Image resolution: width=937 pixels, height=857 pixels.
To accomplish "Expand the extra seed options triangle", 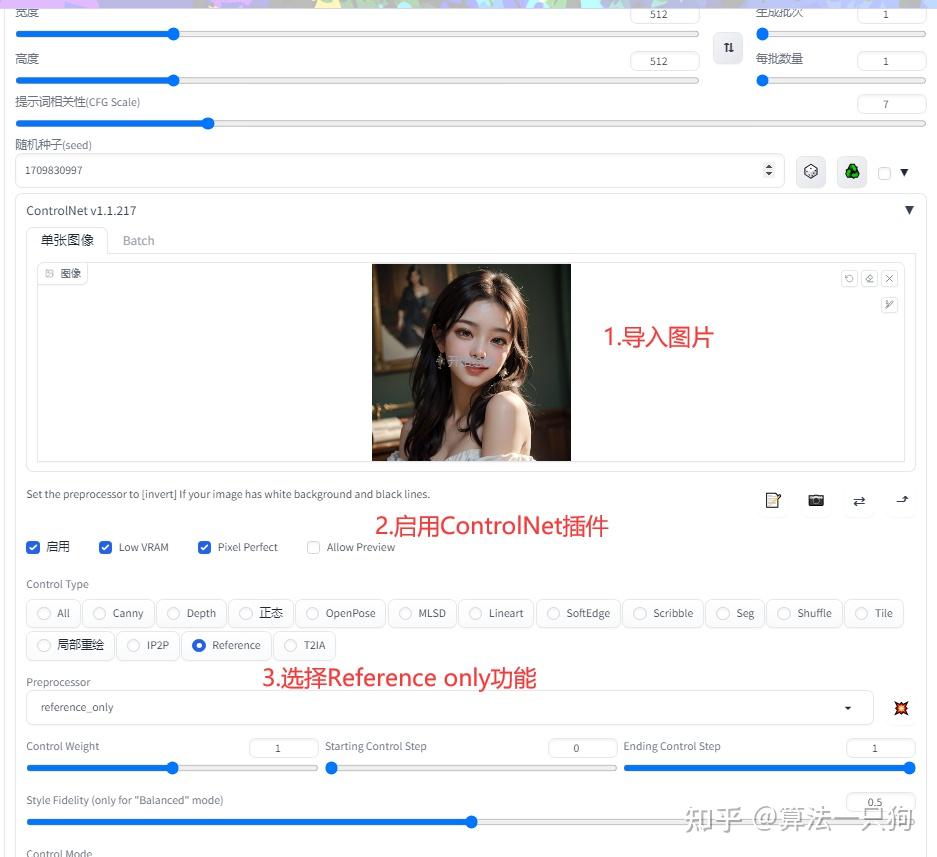I will tap(905, 171).
